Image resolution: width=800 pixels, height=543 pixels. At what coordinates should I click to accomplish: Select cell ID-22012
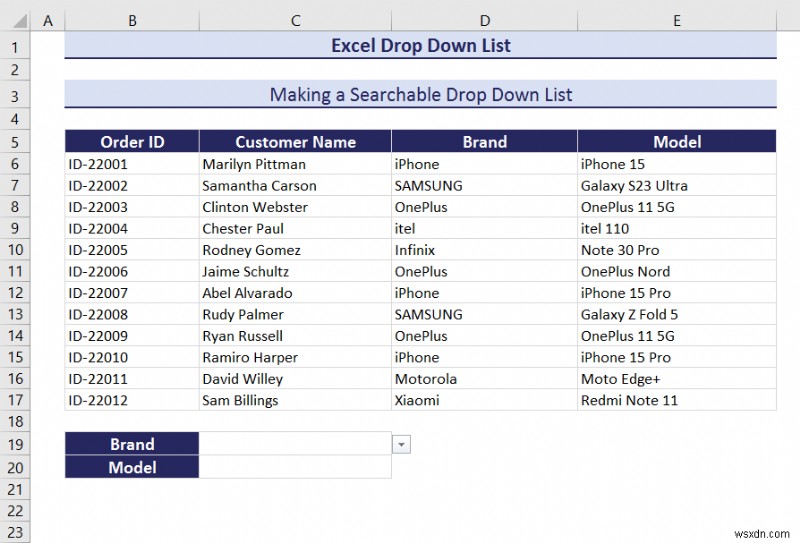(132, 400)
